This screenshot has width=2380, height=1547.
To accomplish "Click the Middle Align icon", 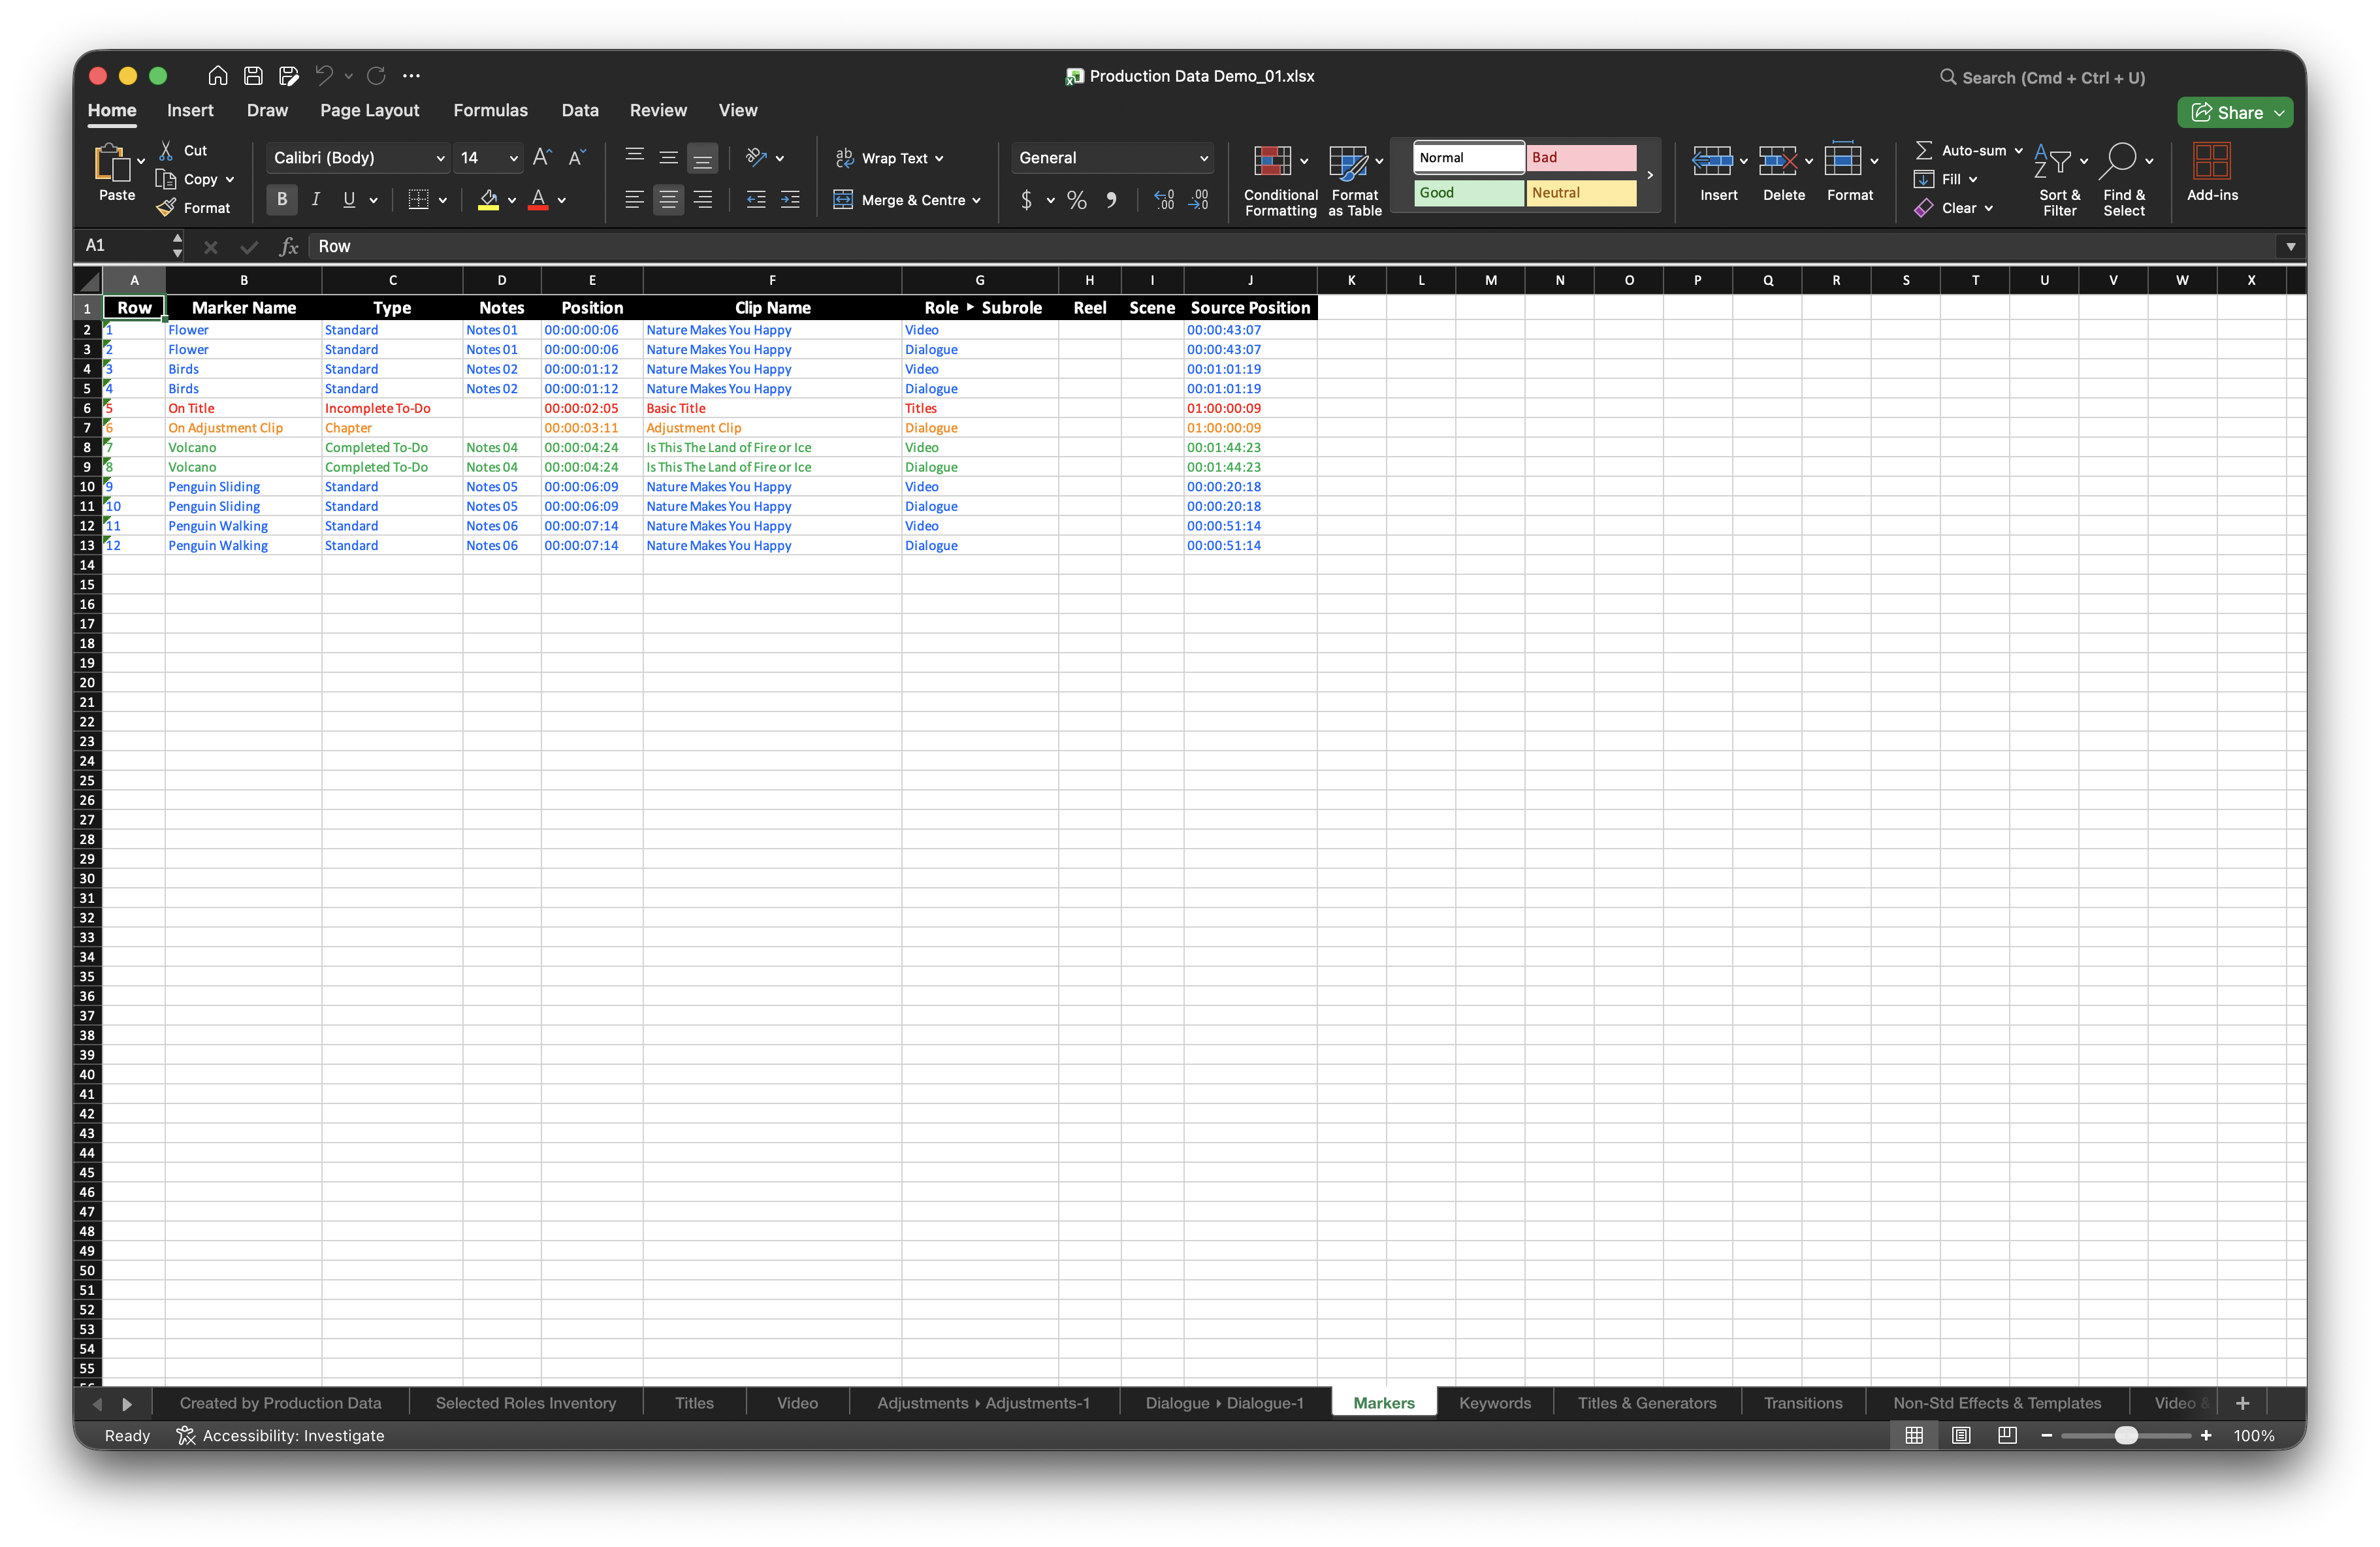I will [668, 157].
